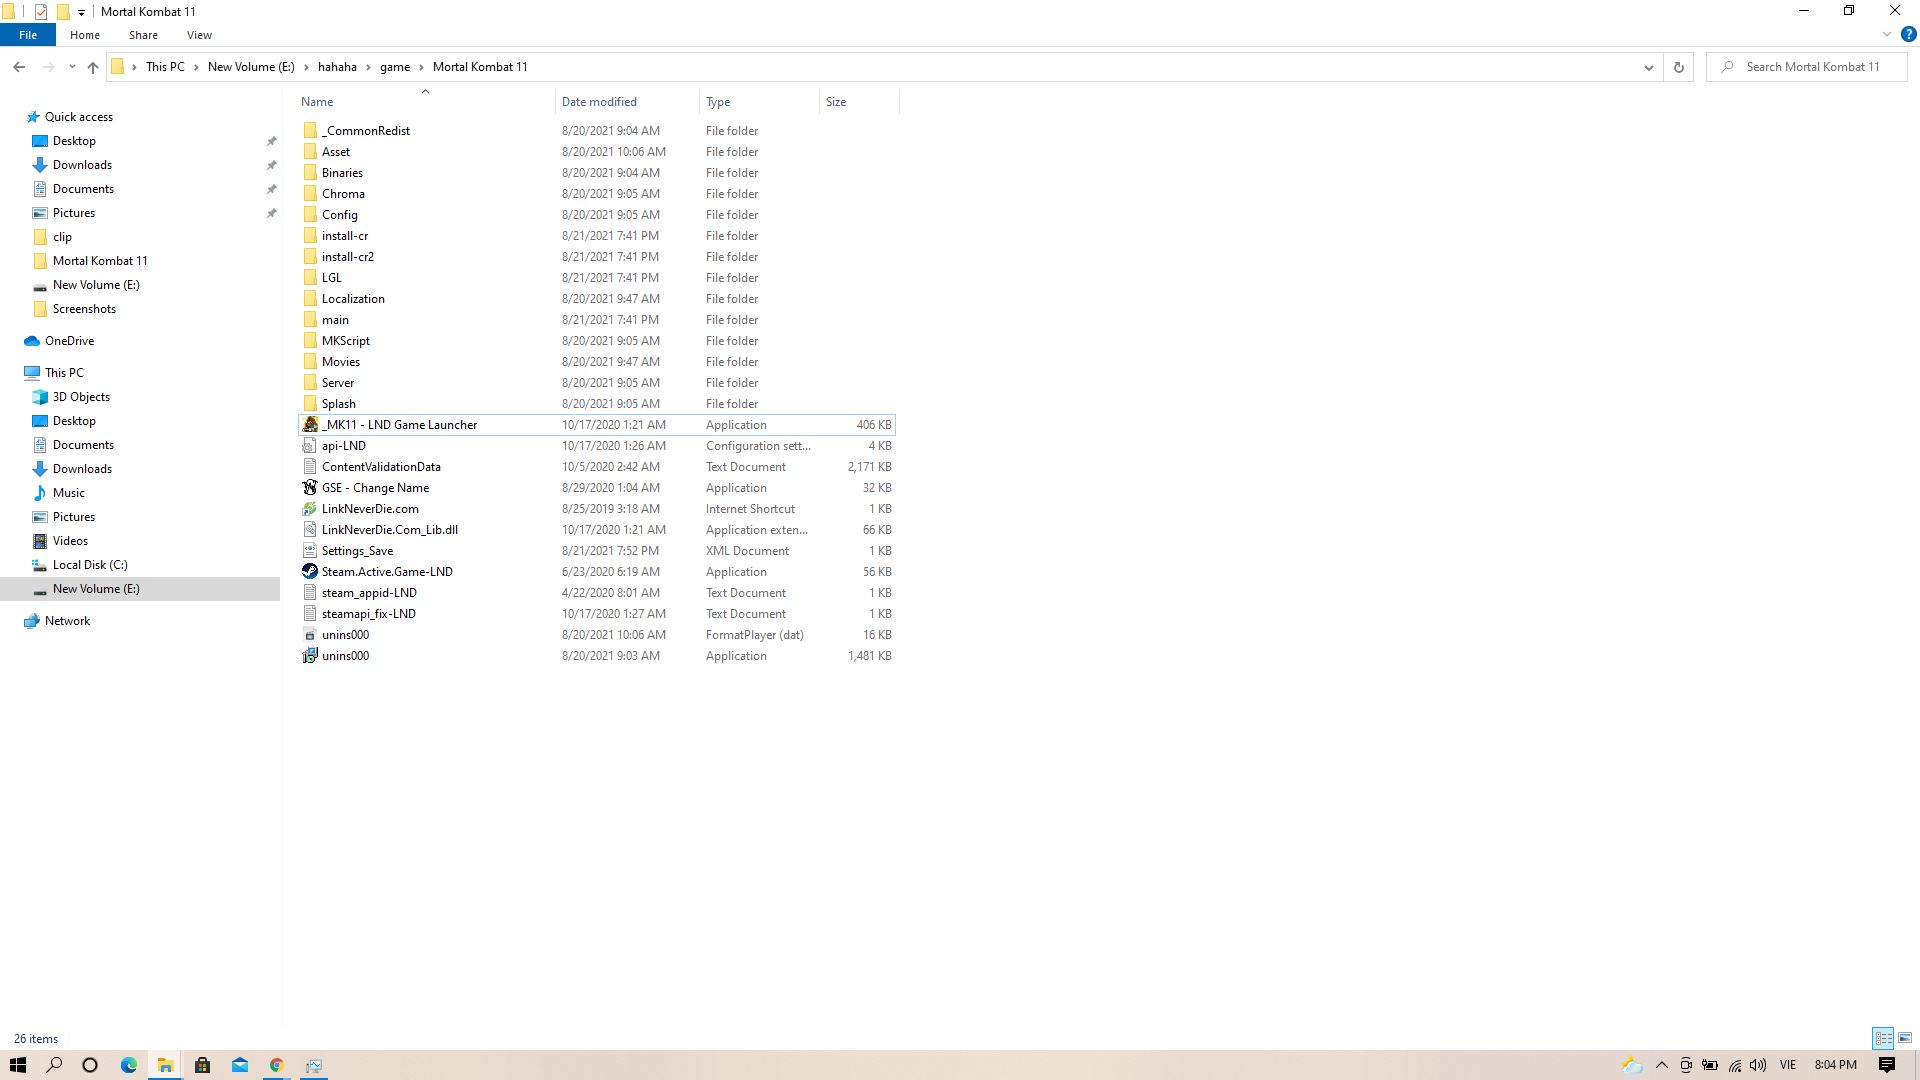Expand the New Volume (E:) drive
The width and height of the screenshot is (1920, 1080).
(x=21, y=588)
